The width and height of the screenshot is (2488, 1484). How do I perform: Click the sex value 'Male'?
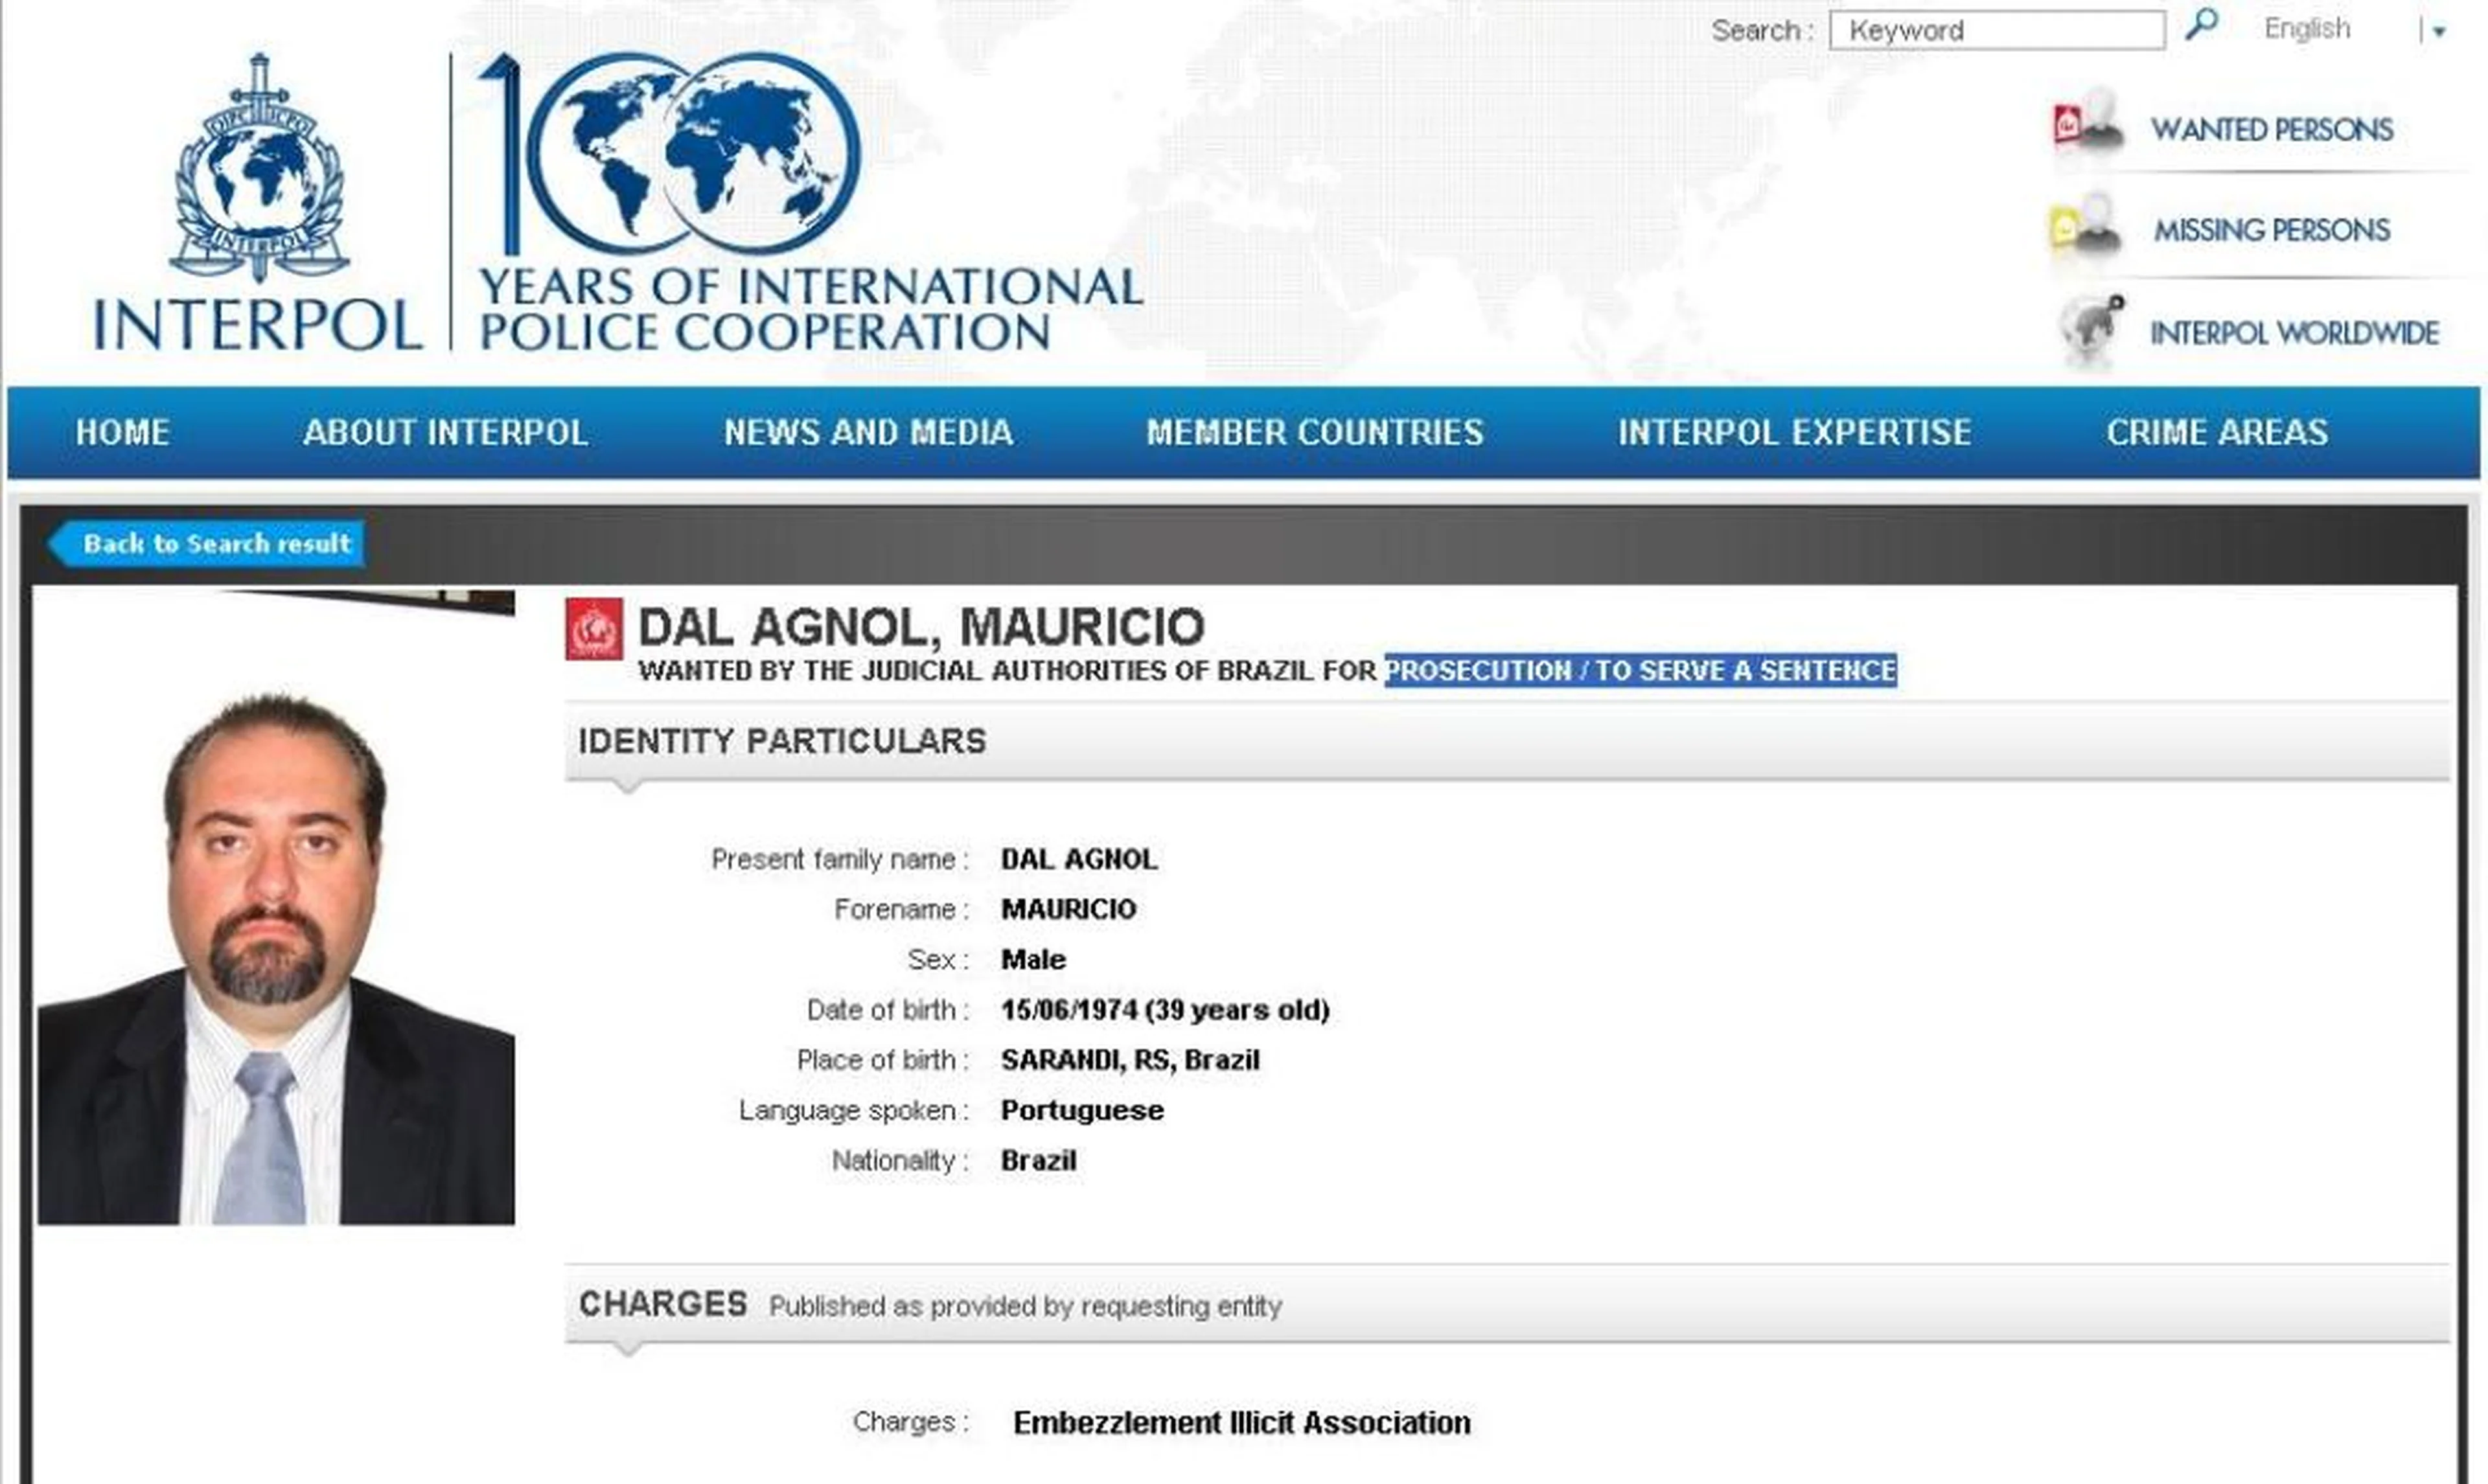1033,960
